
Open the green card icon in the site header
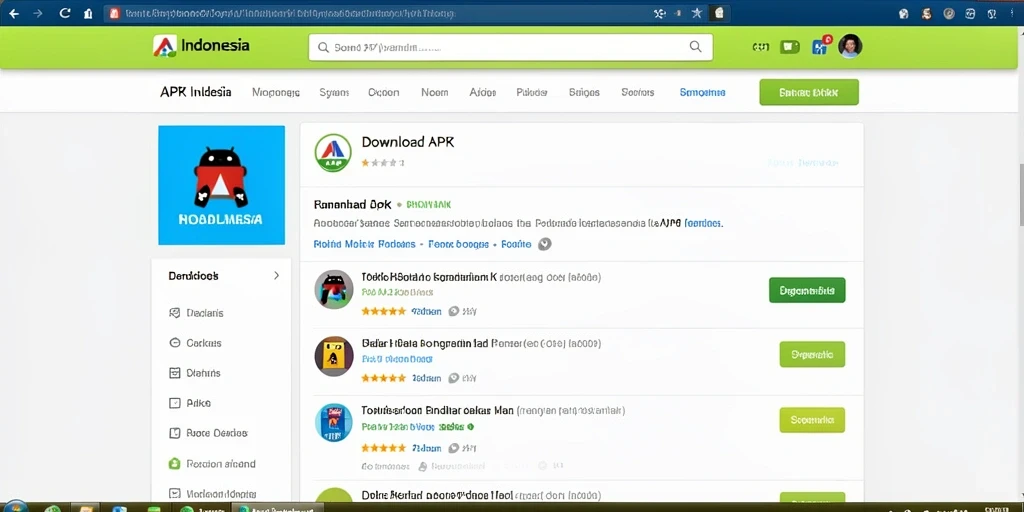(790, 46)
